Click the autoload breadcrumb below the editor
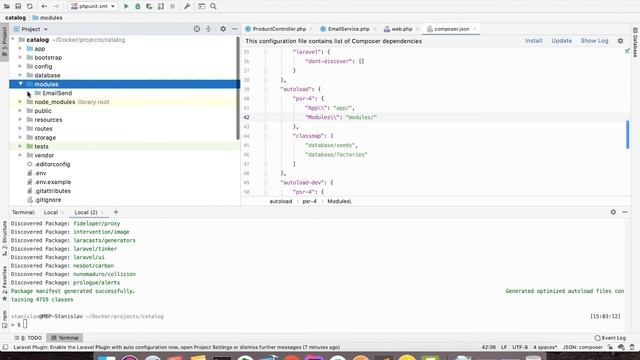640x360 pixels. click(x=281, y=201)
